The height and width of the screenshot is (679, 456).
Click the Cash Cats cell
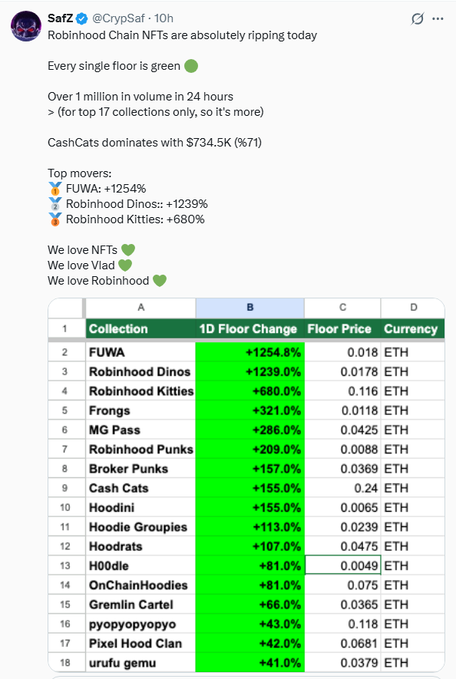click(141, 488)
